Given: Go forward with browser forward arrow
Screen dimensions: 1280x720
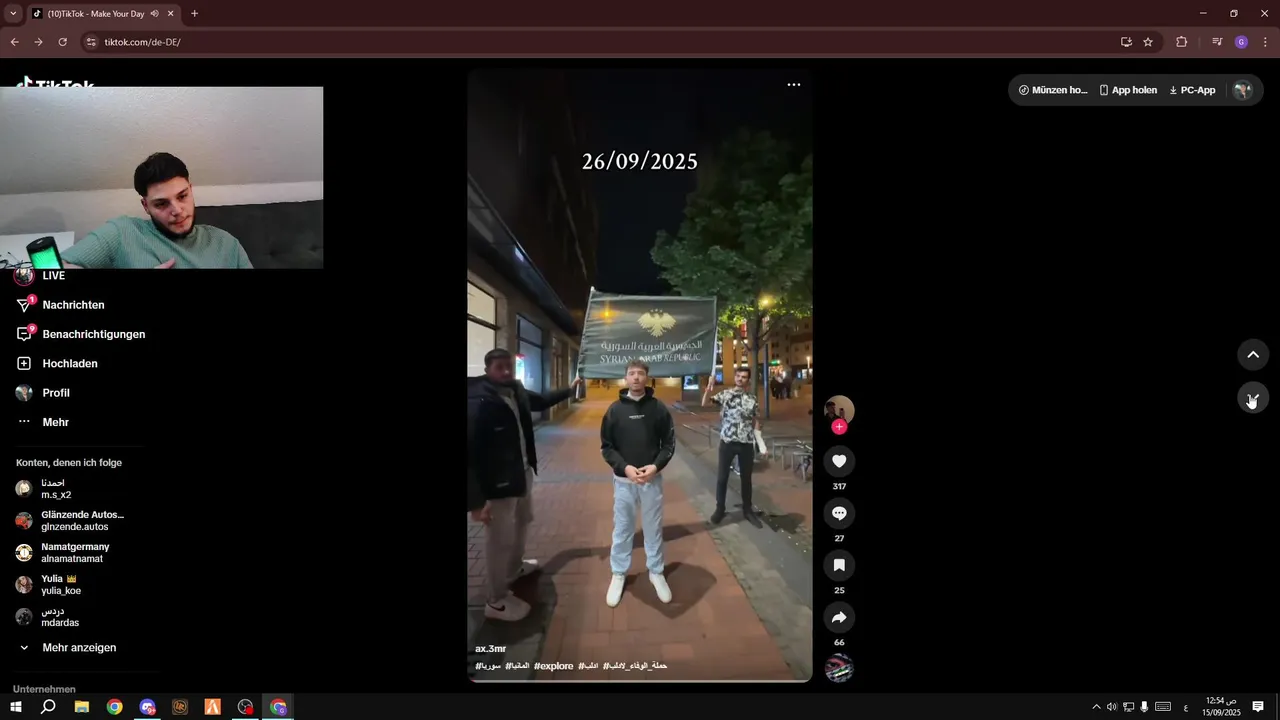Looking at the screenshot, I should tap(38, 42).
